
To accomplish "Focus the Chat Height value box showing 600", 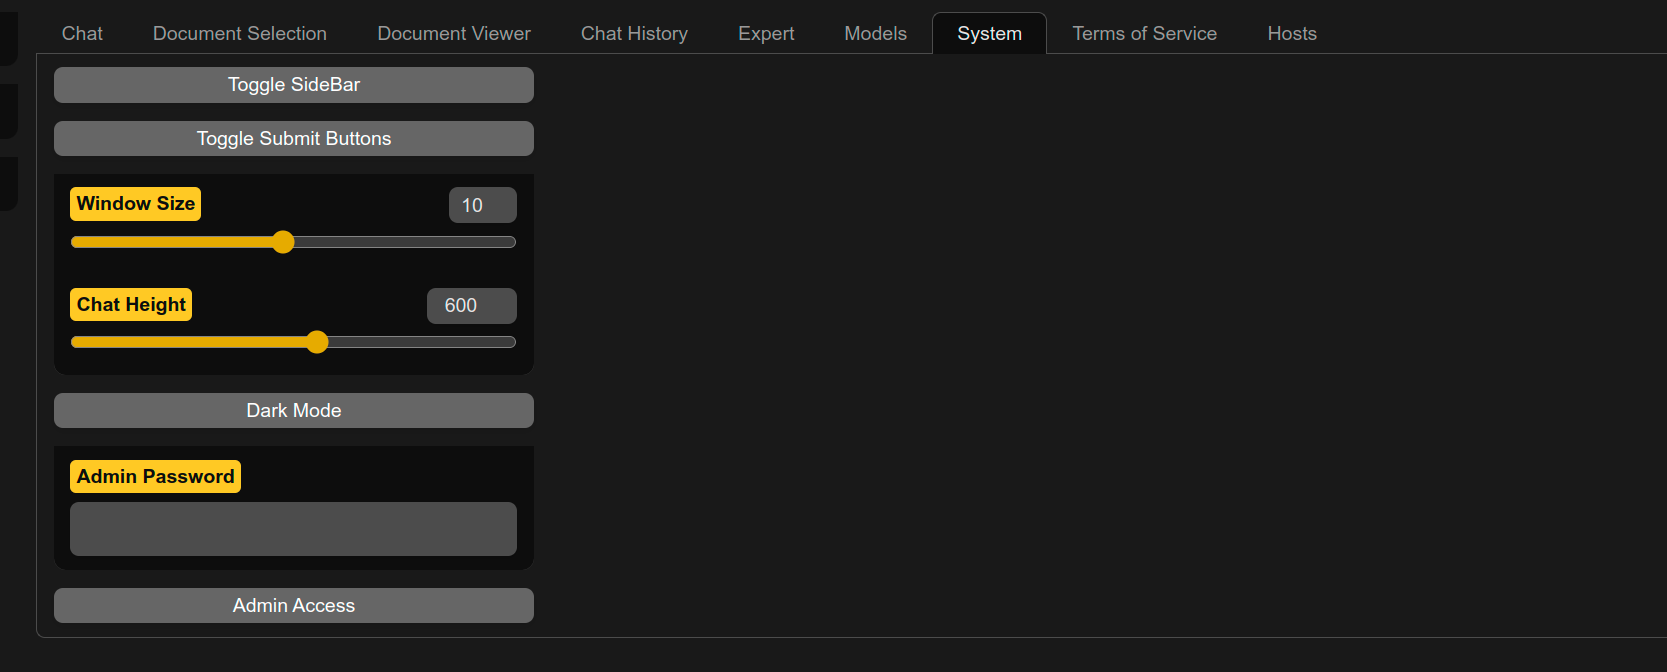I will point(471,306).
